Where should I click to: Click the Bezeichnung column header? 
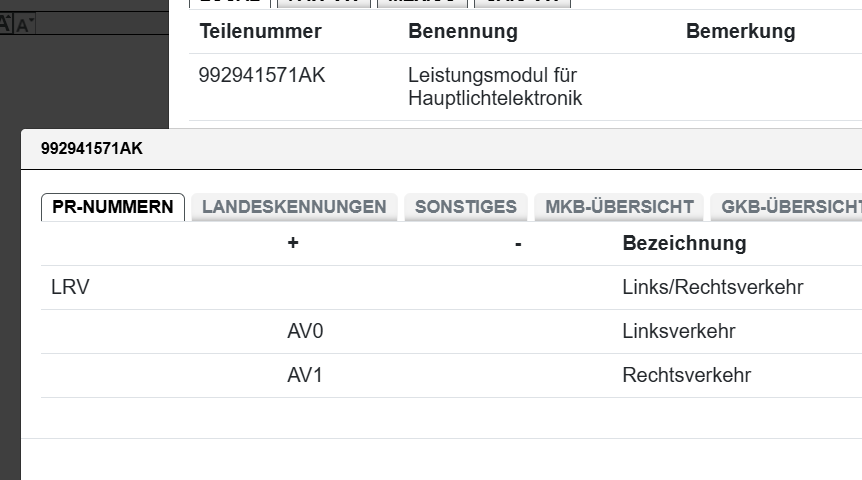pos(684,243)
